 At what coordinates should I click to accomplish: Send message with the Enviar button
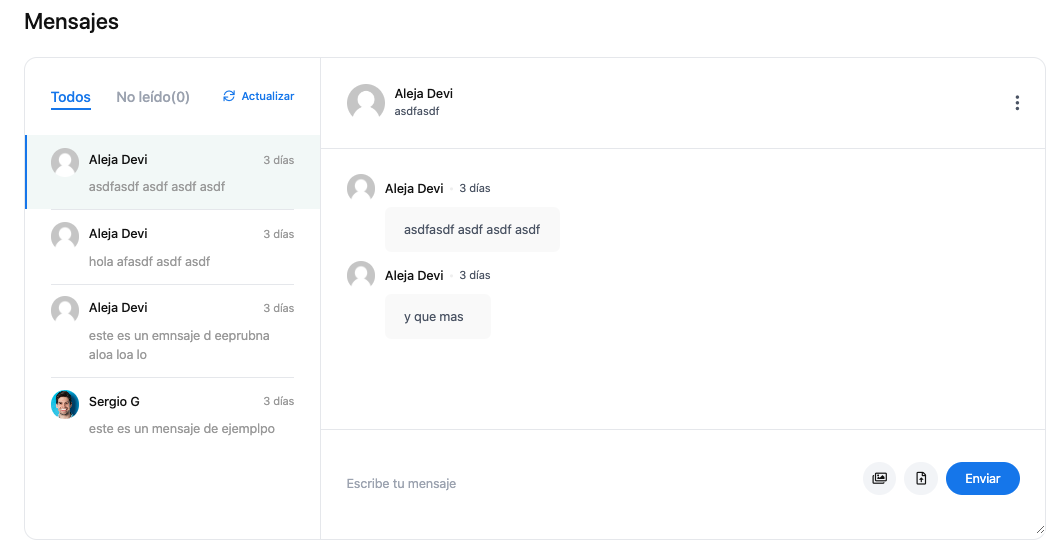982,478
